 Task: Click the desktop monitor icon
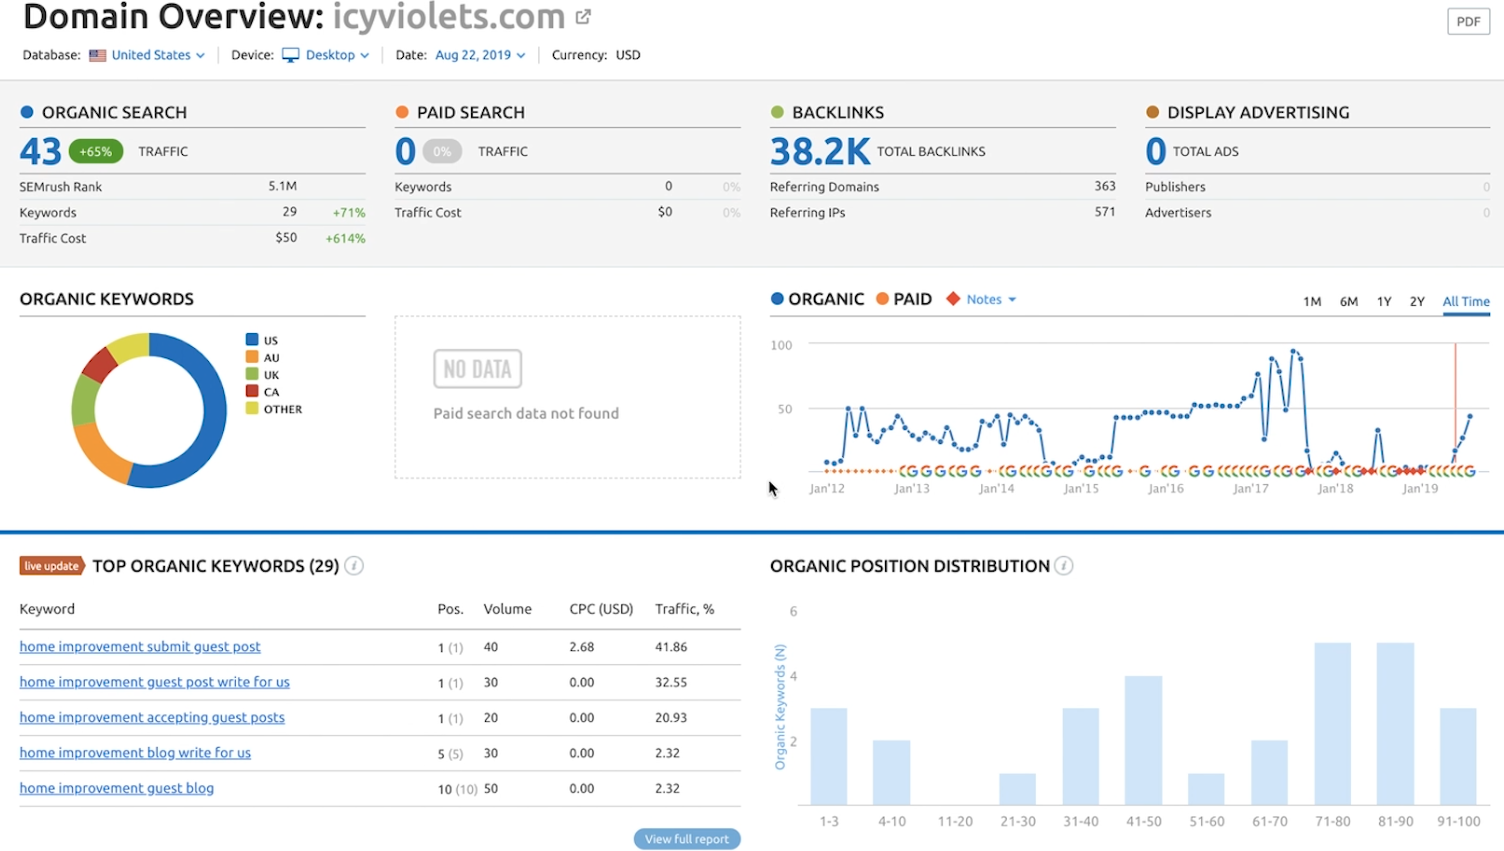click(x=290, y=55)
